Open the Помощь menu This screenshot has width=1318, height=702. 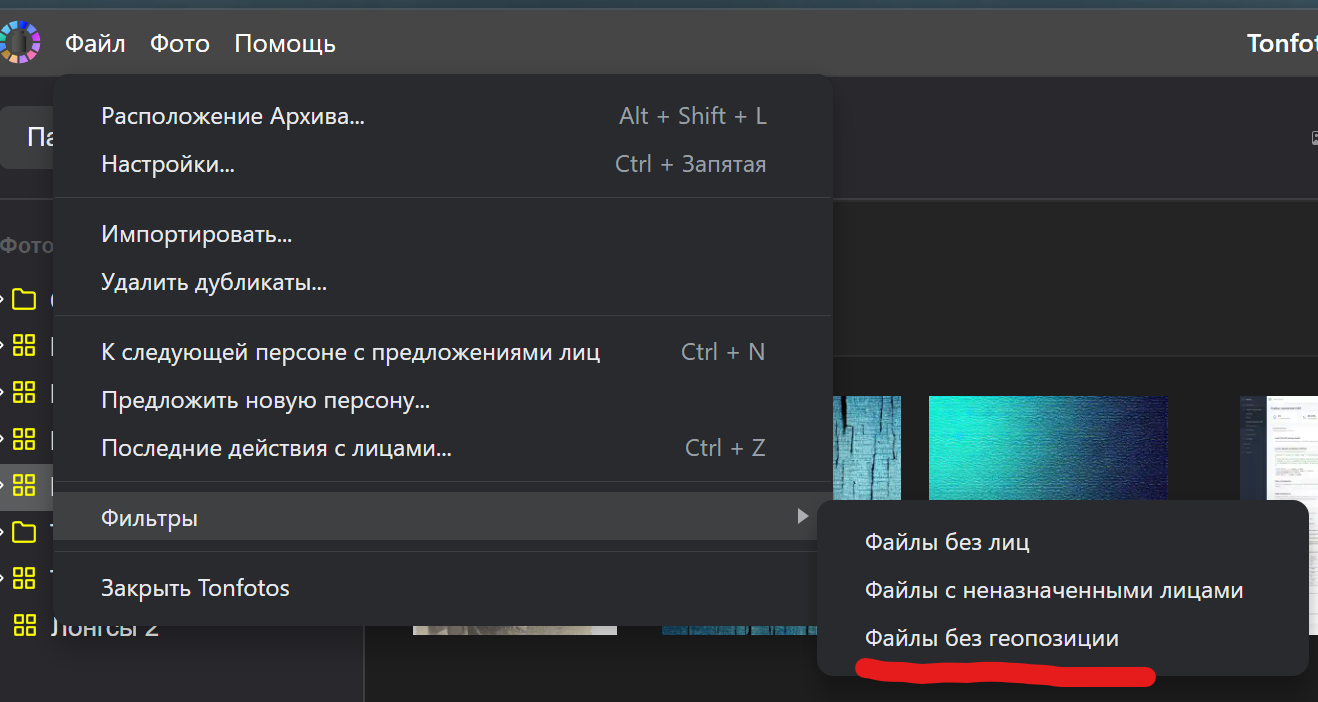tap(285, 44)
